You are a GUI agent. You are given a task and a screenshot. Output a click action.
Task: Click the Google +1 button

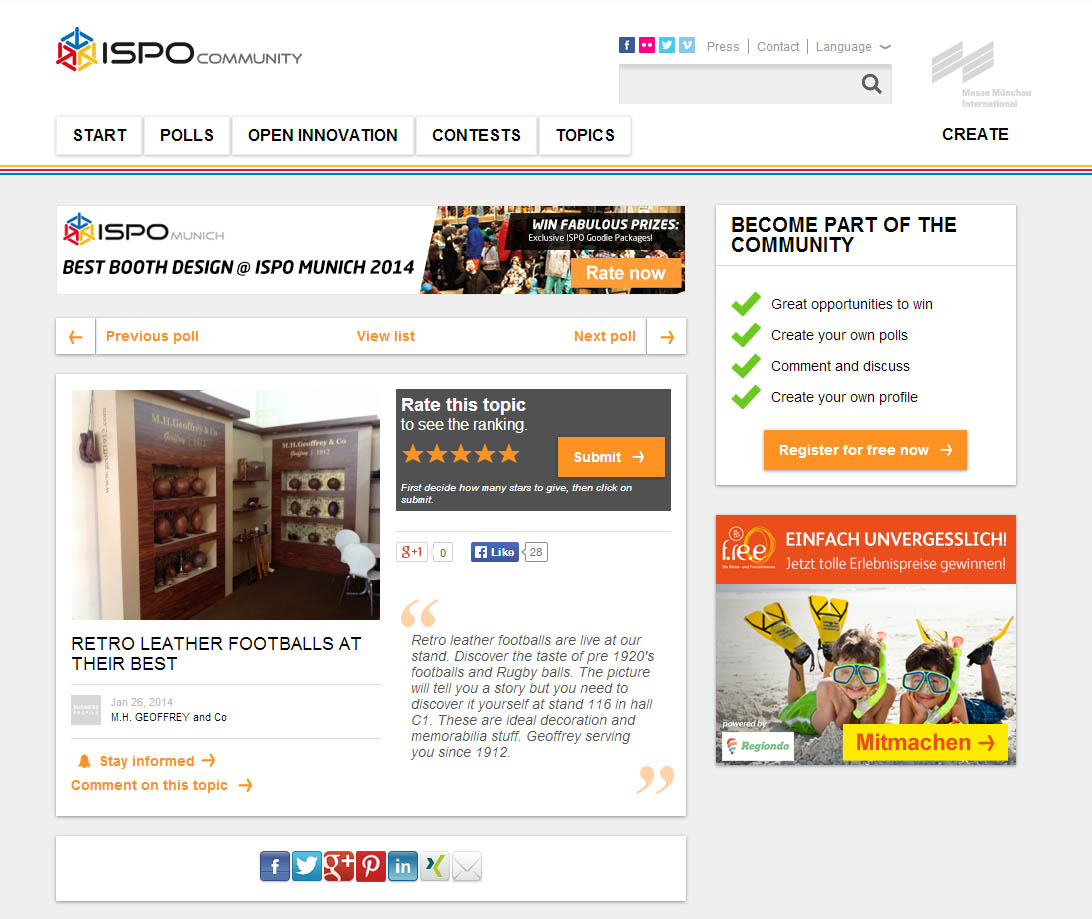pyautogui.click(x=412, y=552)
